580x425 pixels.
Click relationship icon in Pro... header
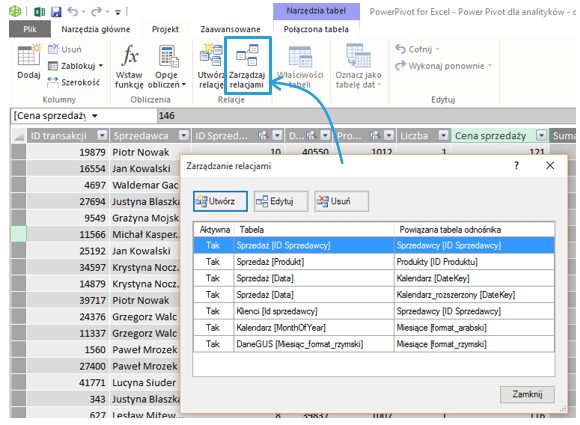(375, 135)
